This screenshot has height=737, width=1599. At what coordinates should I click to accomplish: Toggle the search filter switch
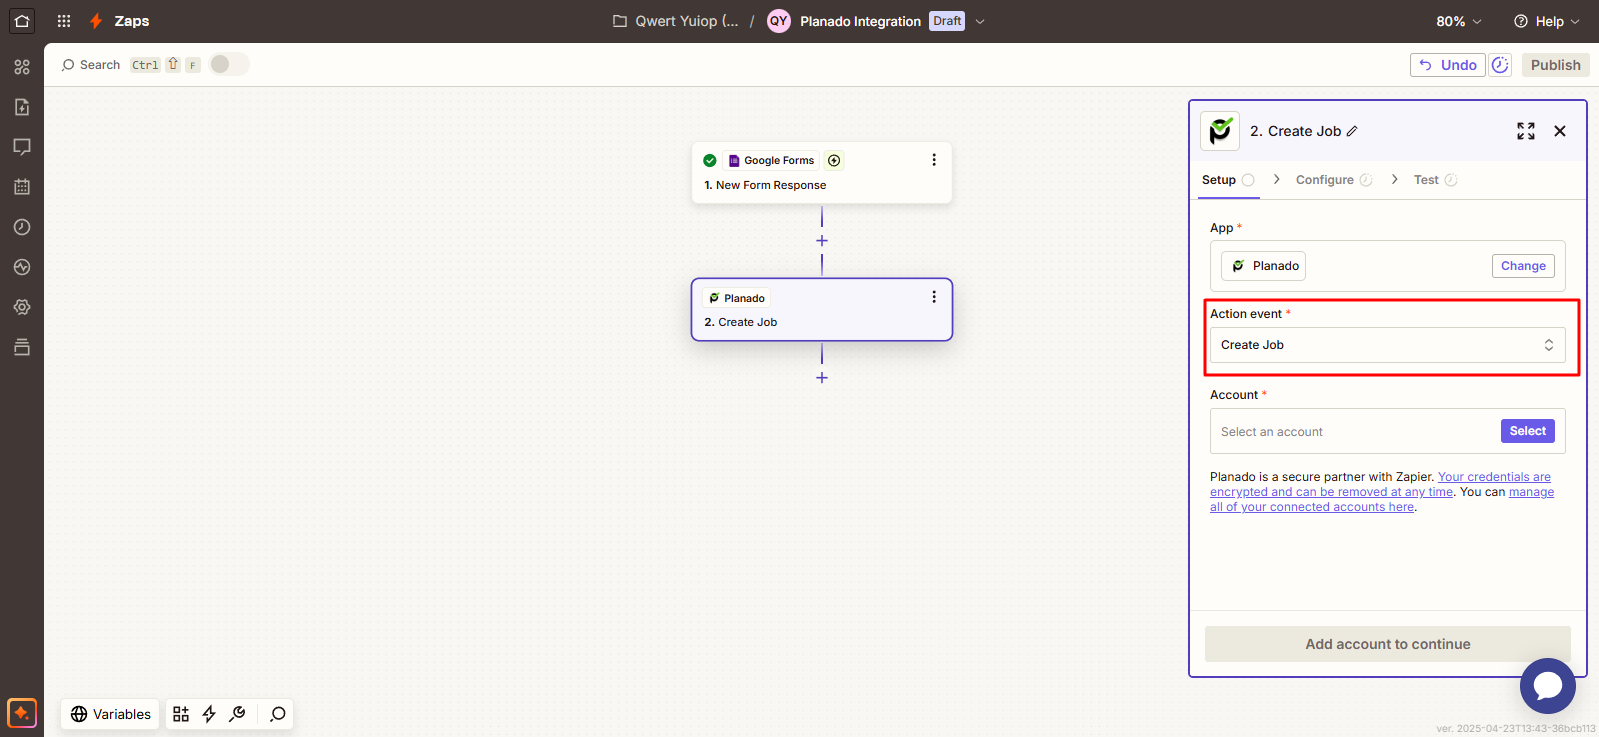click(229, 64)
